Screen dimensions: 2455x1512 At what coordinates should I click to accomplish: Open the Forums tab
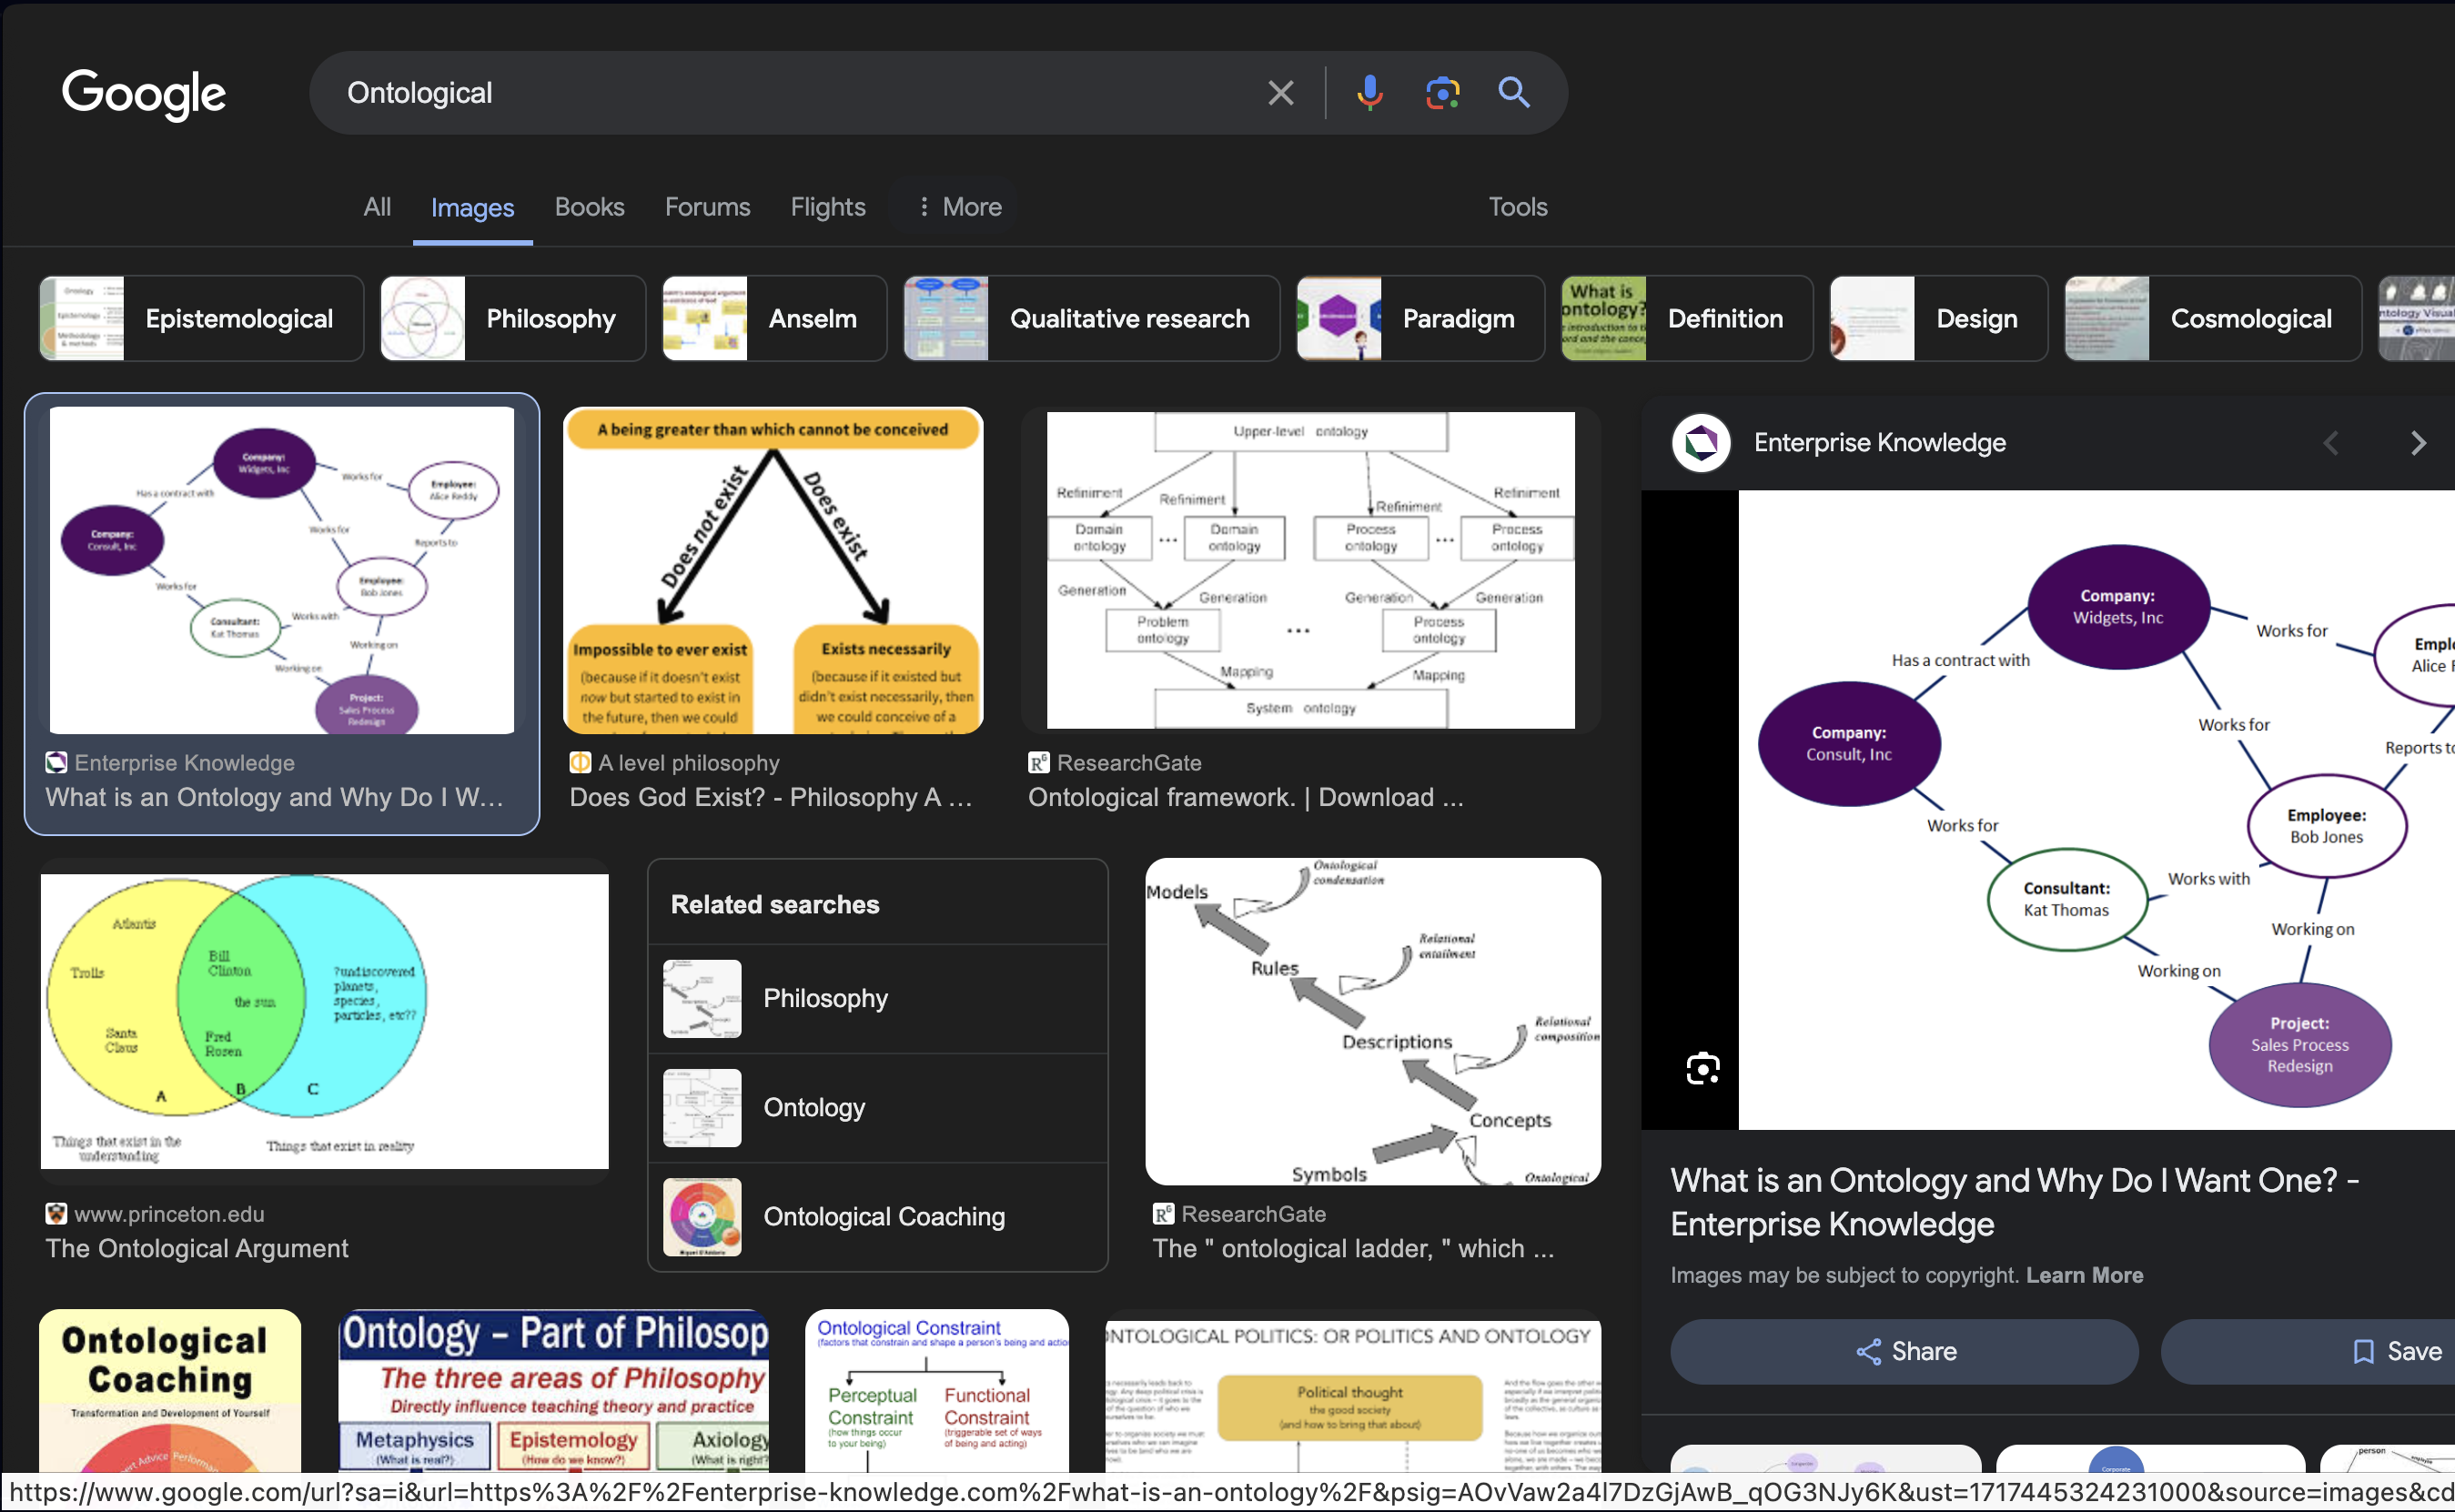[707, 207]
